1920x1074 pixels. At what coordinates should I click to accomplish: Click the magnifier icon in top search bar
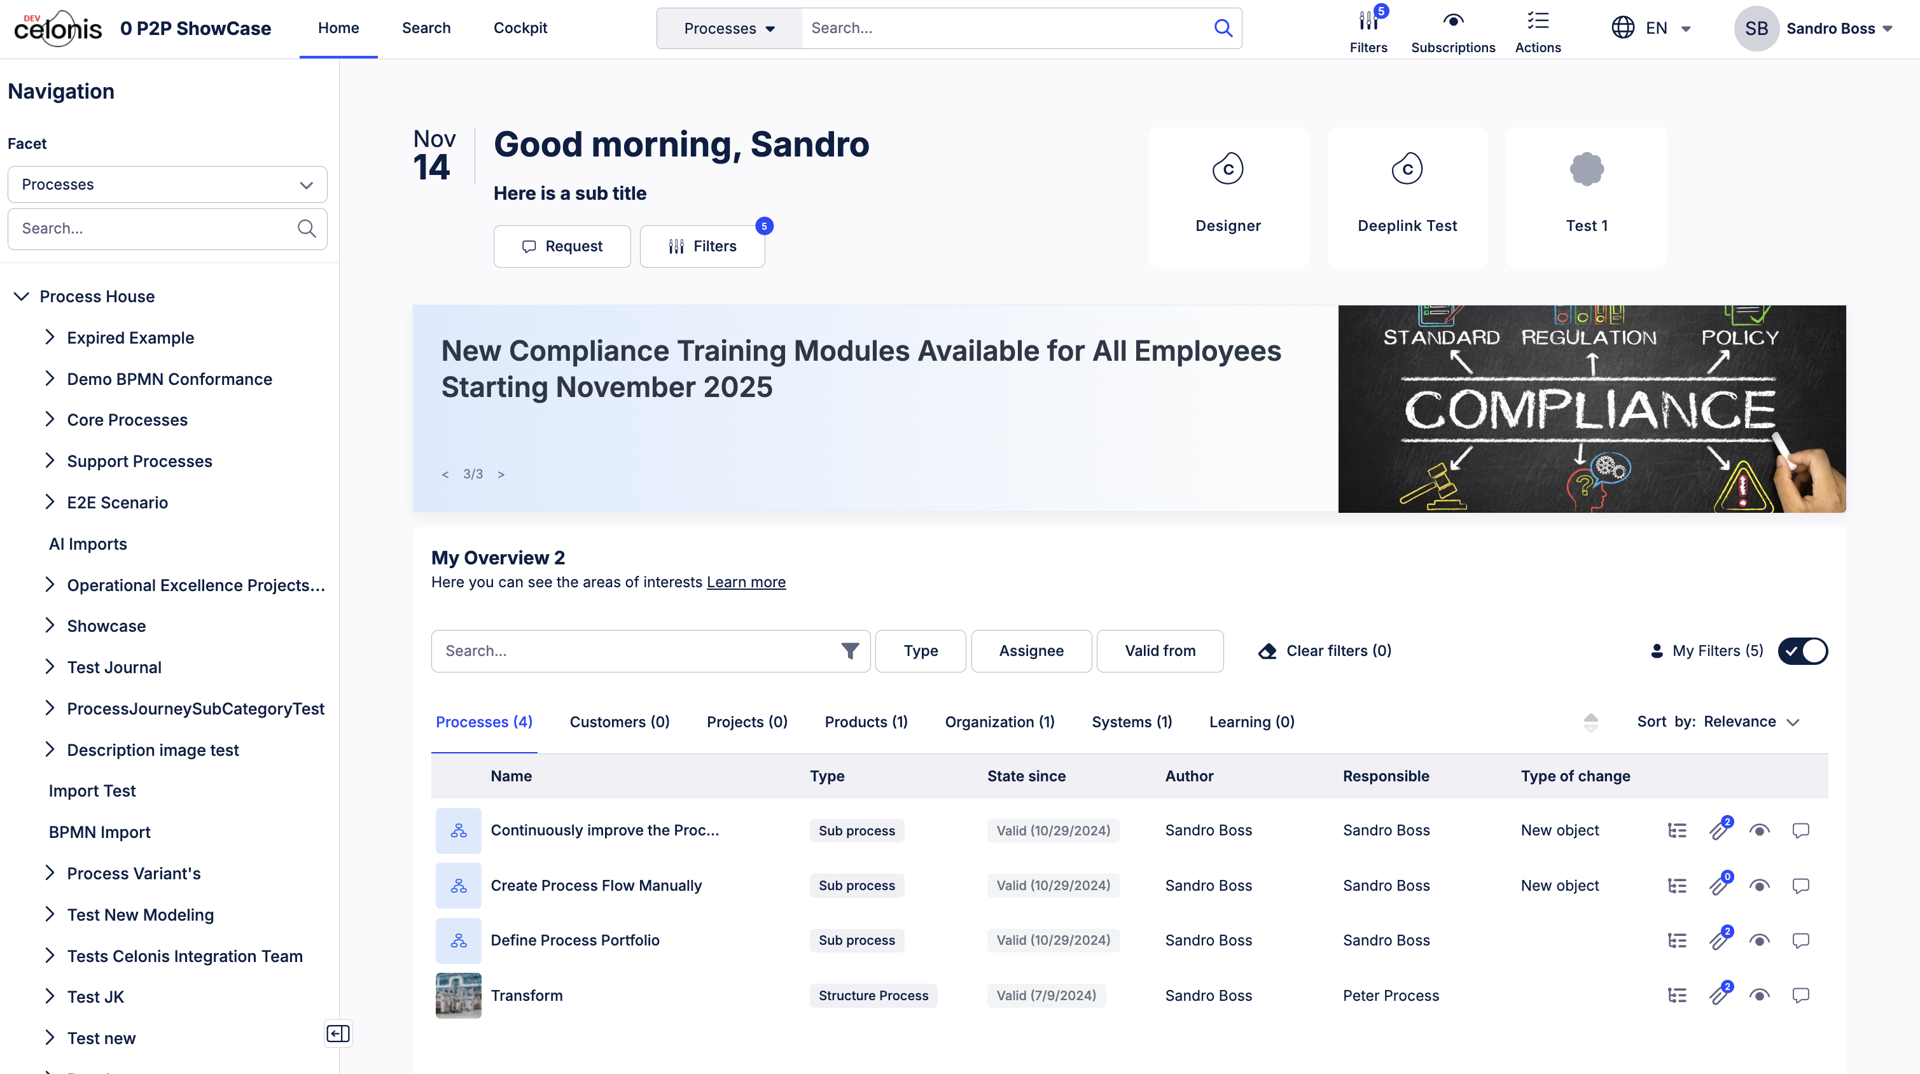click(x=1222, y=28)
